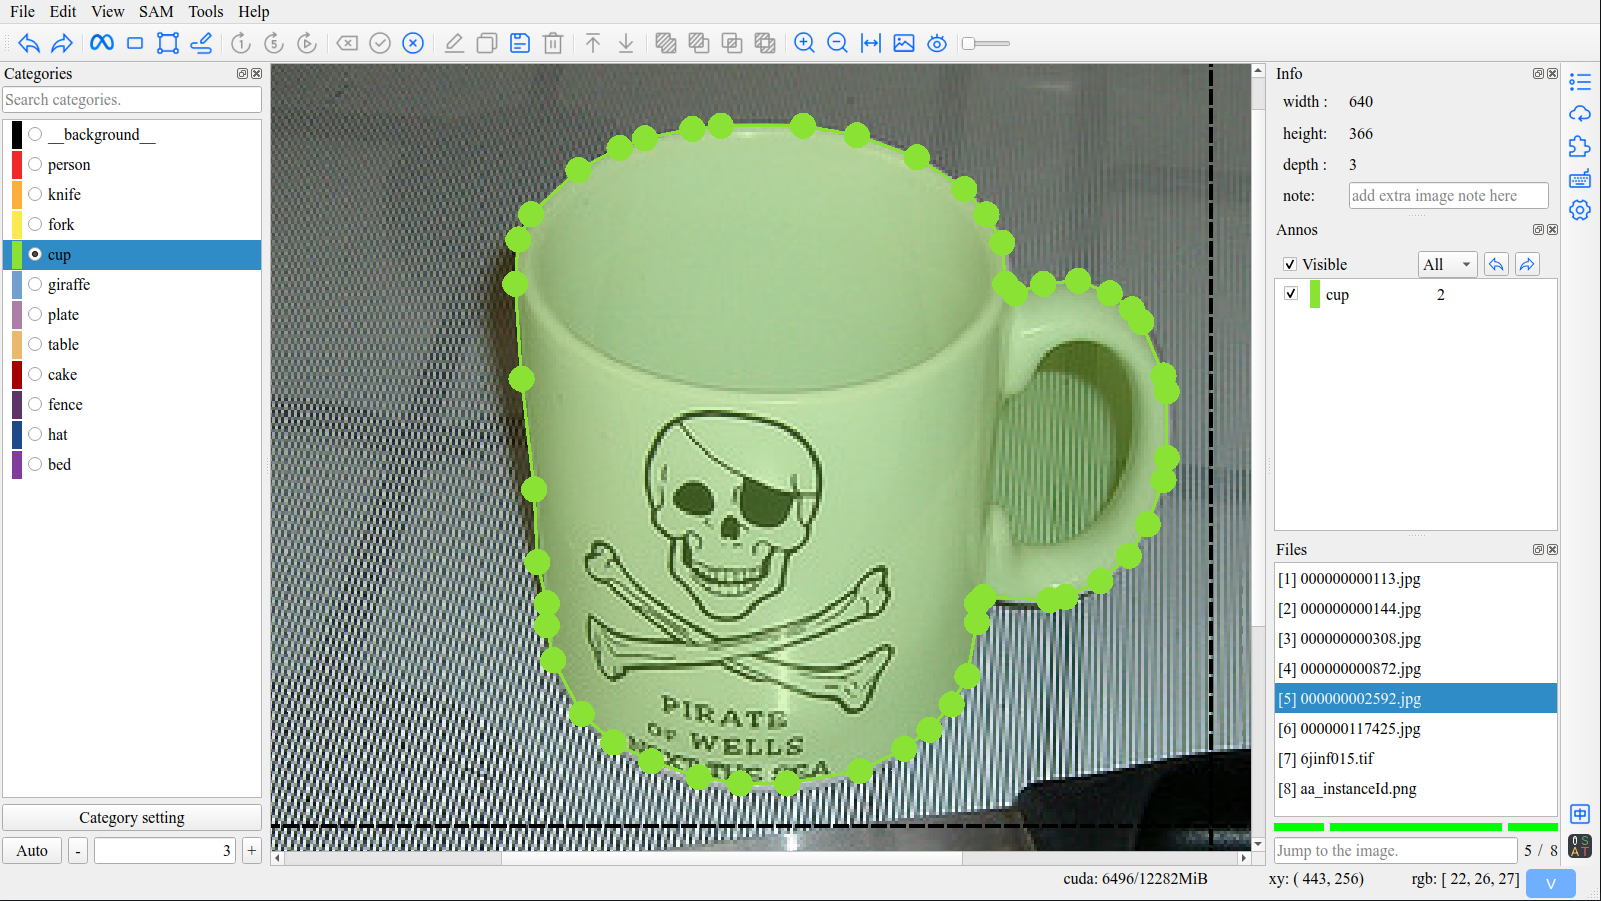Image resolution: width=1601 pixels, height=901 pixels.
Task: Move annotation to bottom layer
Action: (x=626, y=43)
